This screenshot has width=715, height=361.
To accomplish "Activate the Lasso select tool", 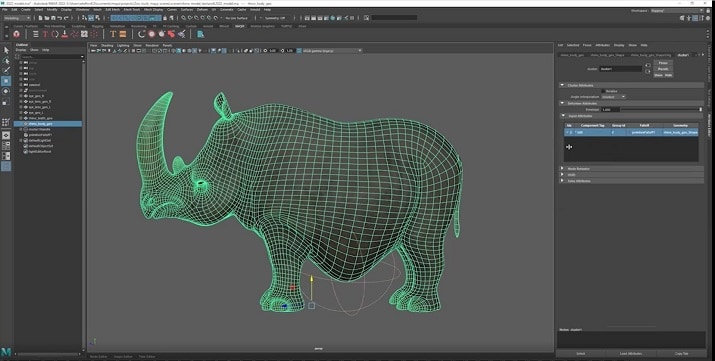I will pyautogui.click(x=6, y=61).
